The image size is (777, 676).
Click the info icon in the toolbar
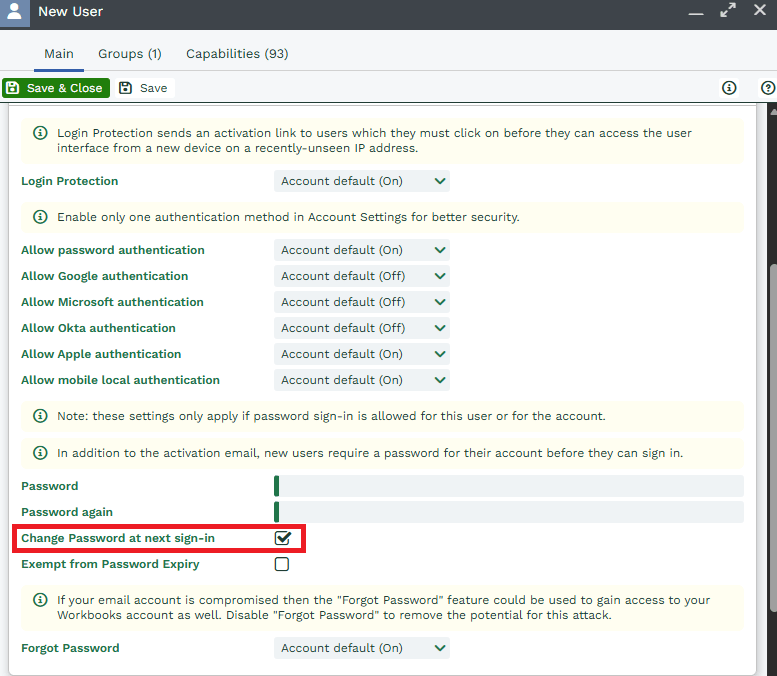click(x=729, y=88)
